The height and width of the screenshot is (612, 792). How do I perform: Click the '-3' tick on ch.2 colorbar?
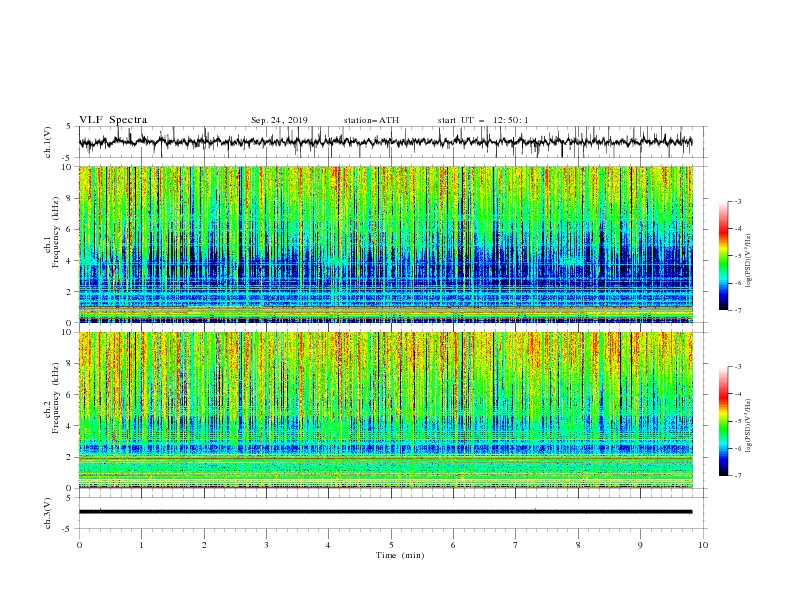pyautogui.click(x=737, y=367)
